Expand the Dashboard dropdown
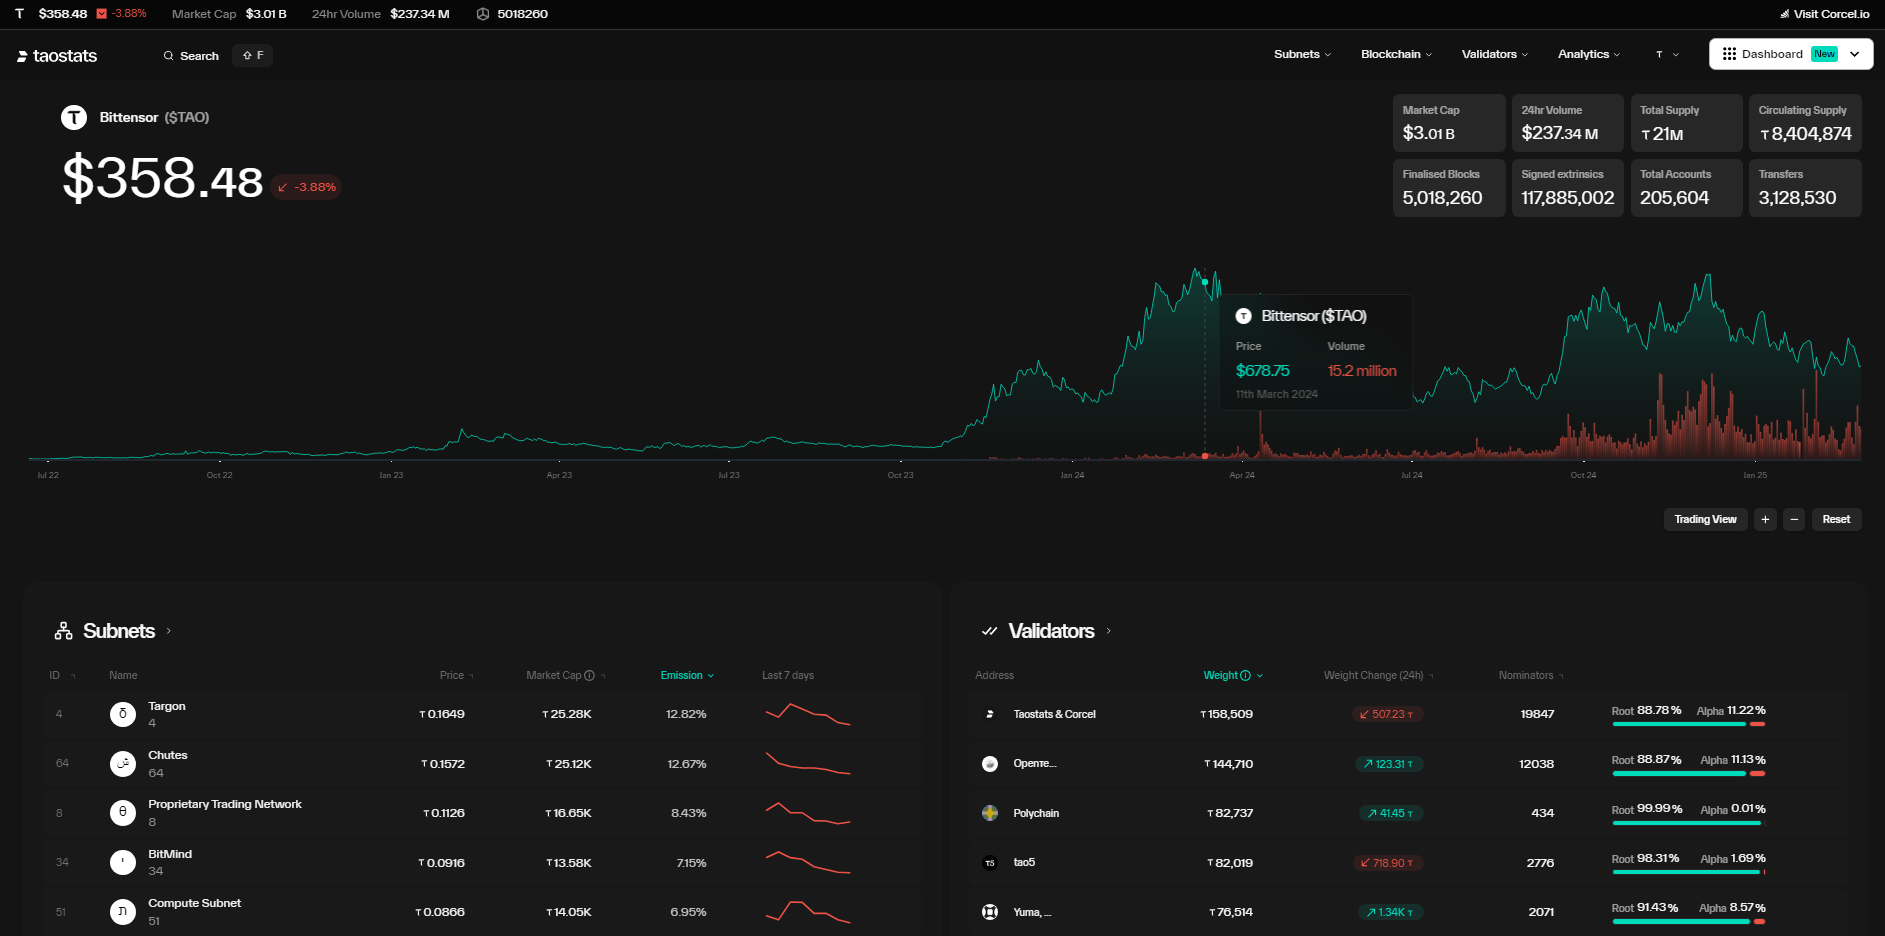1885x936 pixels. tap(1854, 54)
